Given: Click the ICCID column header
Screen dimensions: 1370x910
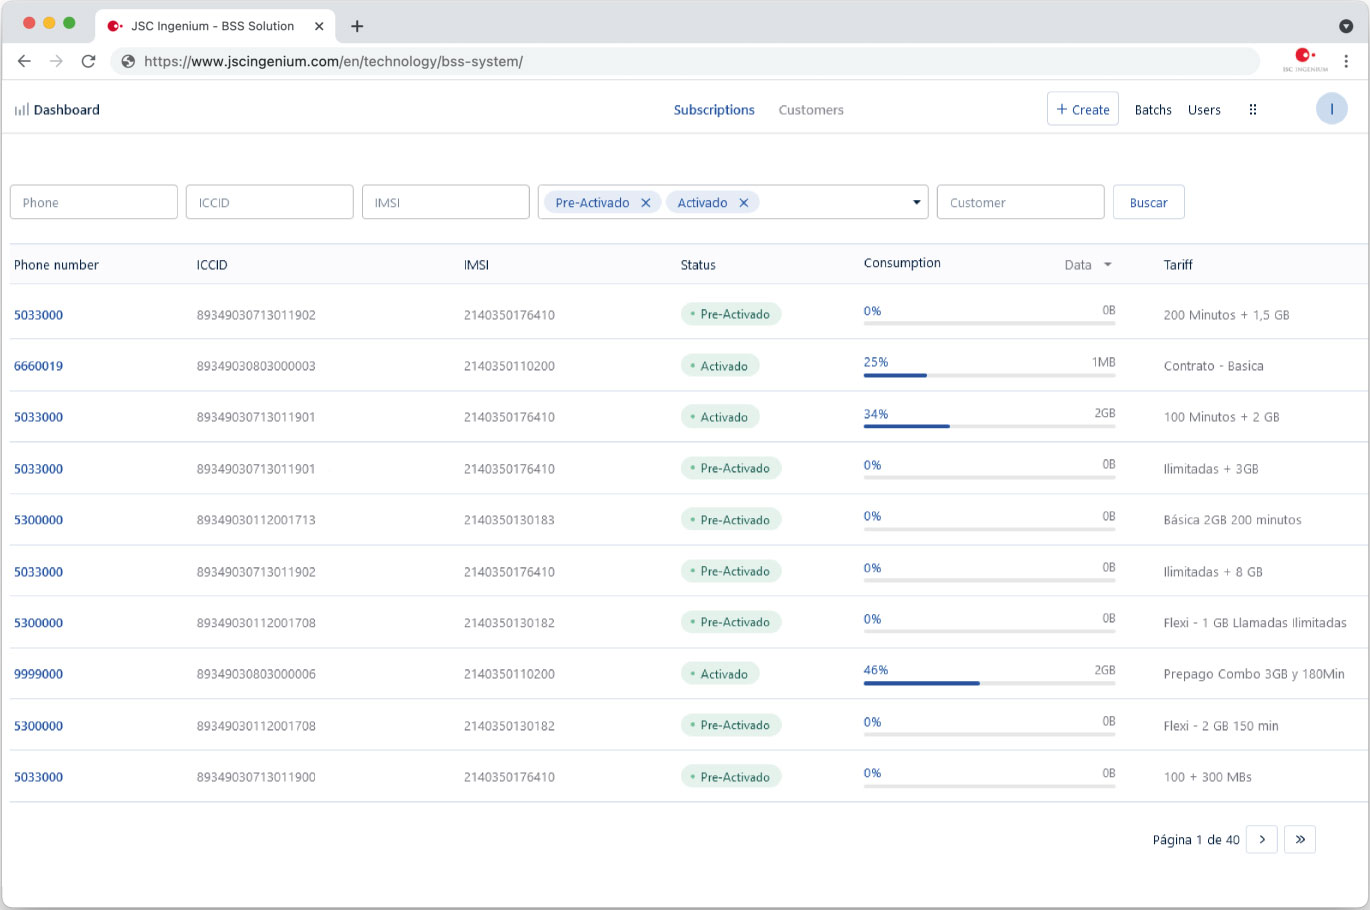Looking at the screenshot, I should (x=212, y=265).
